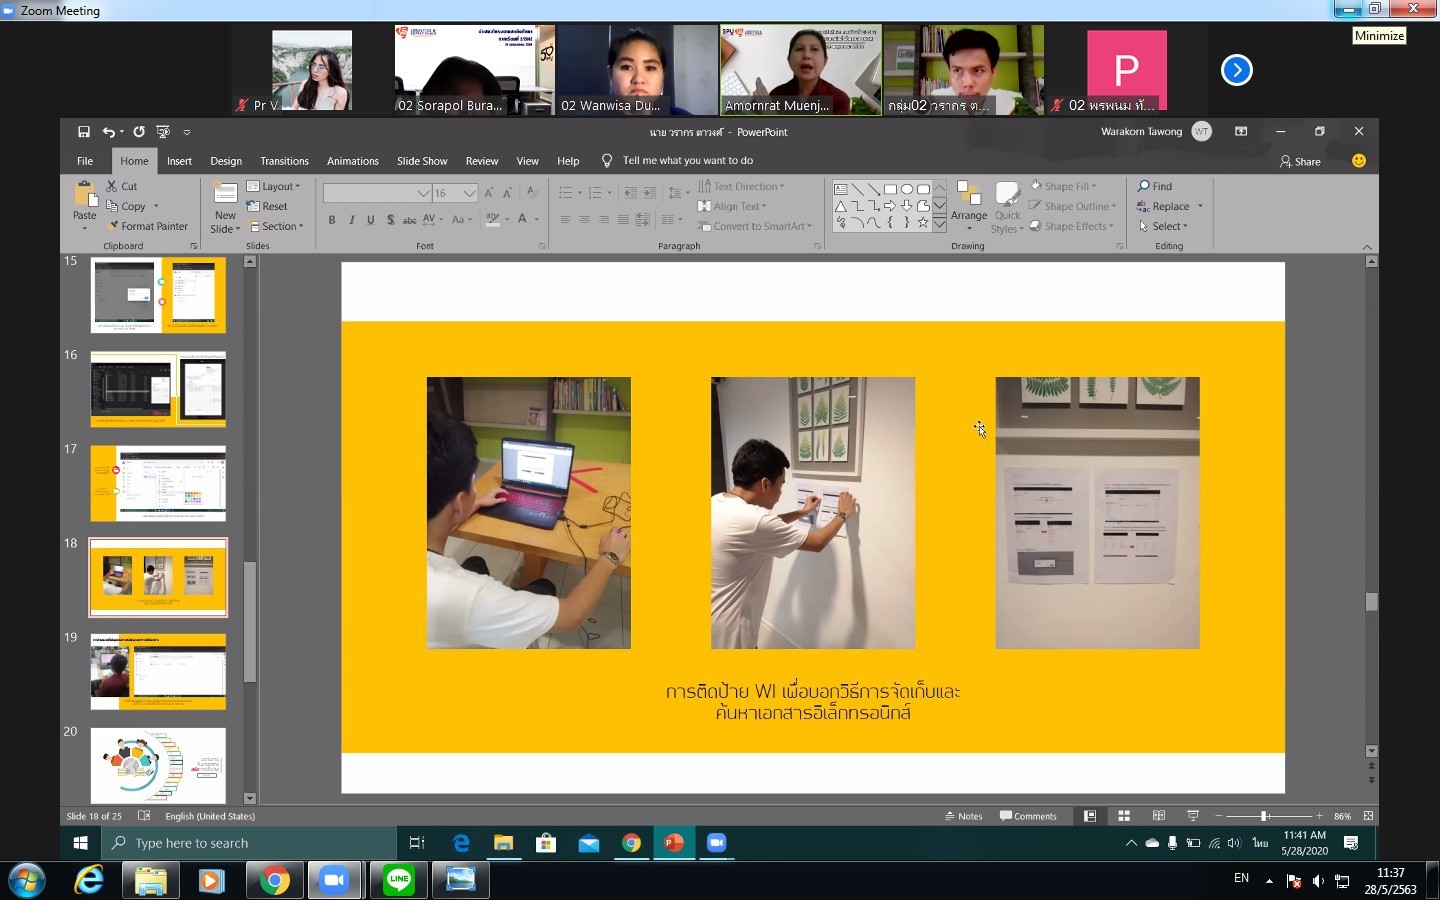
Task: Toggle Strikethrough formatting
Action: coord(409,220)
